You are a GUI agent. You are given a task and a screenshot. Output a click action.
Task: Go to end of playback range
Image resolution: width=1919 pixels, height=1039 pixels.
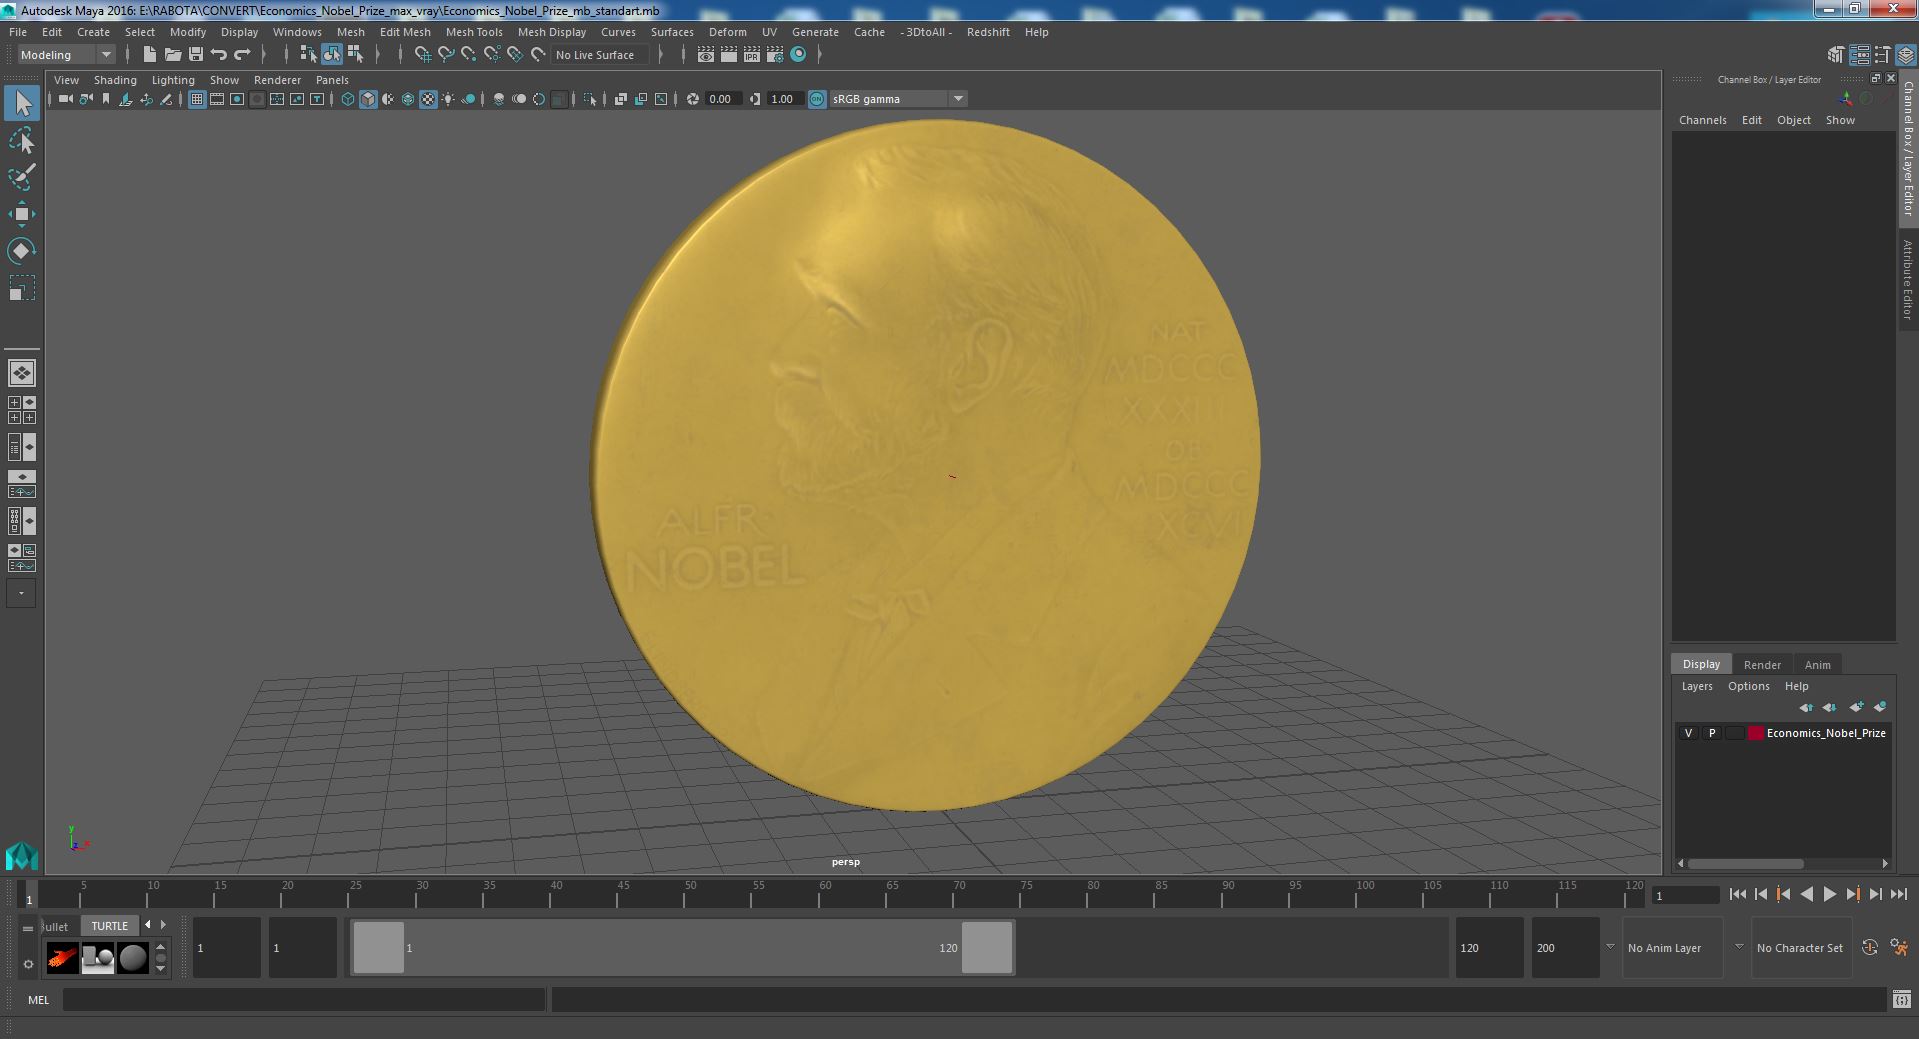[x=1899, y=895]
